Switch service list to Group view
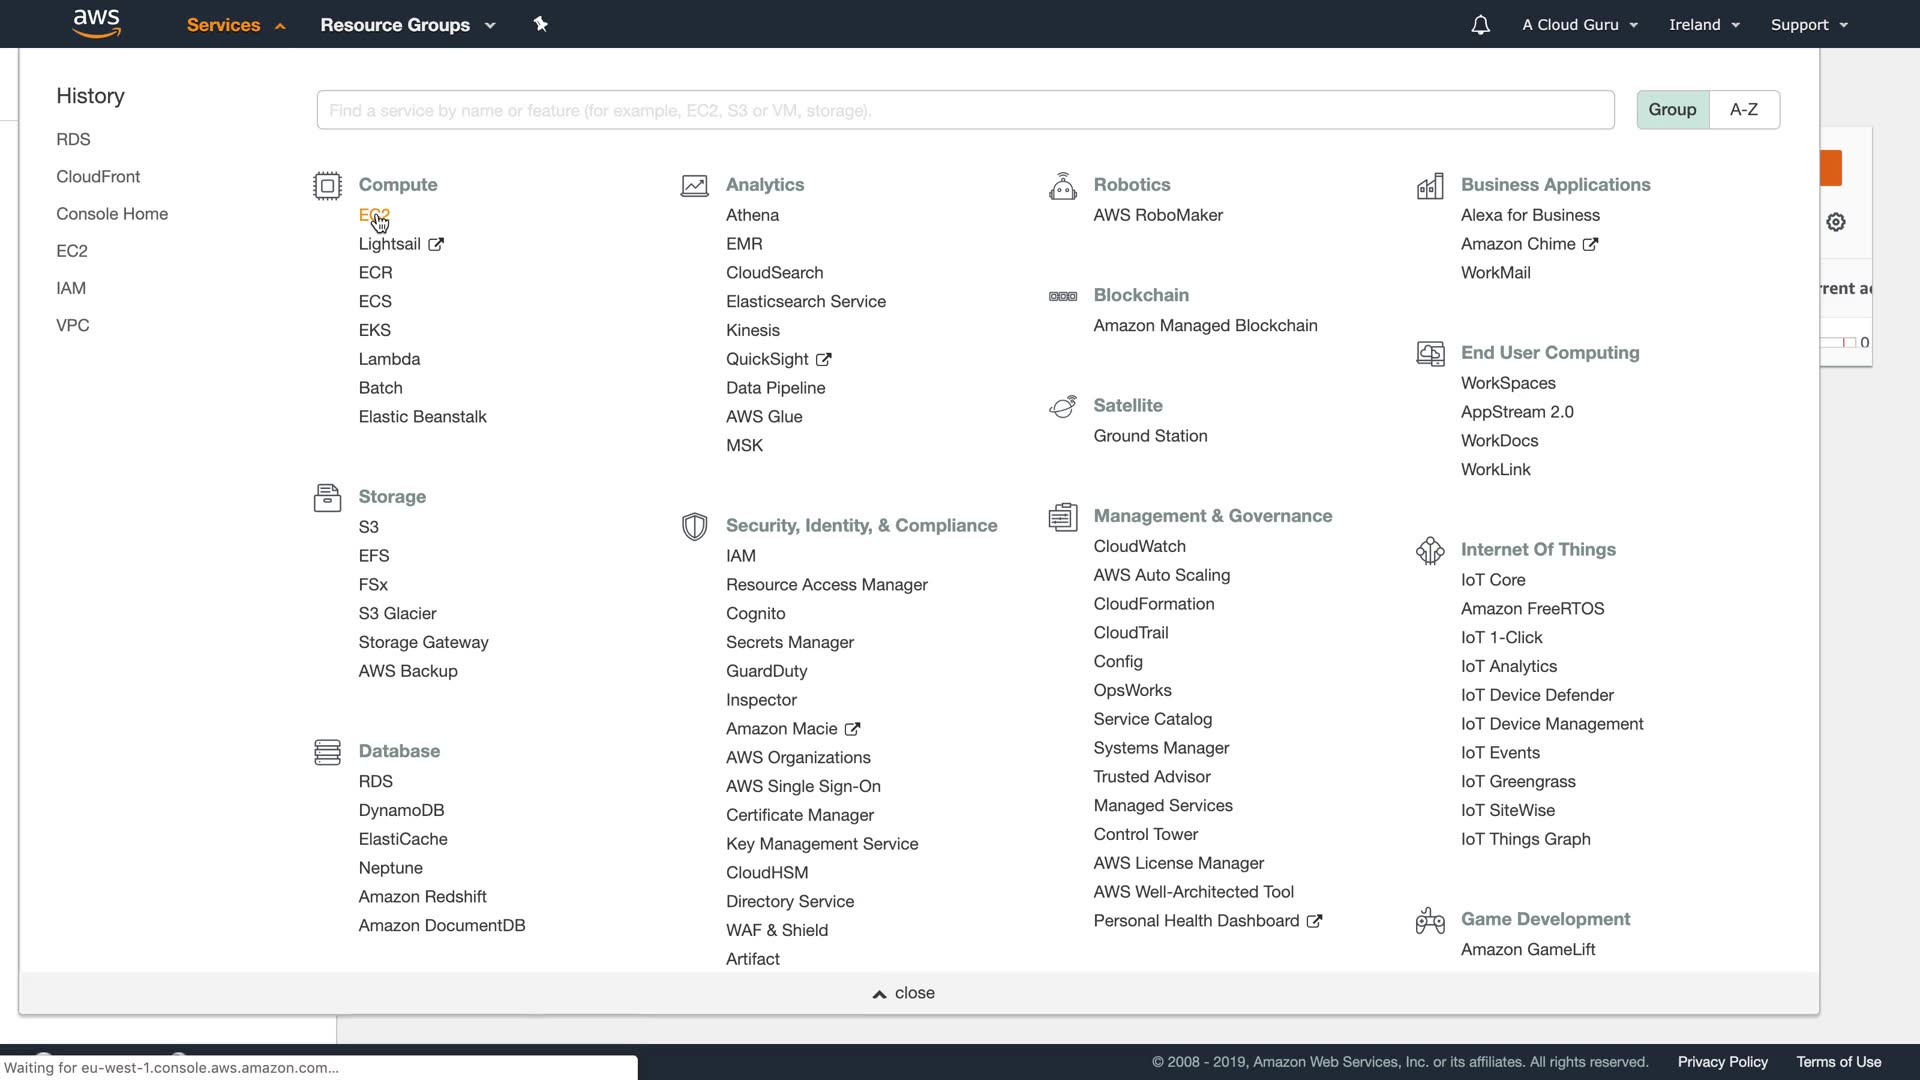The image size is (1920, 1080). (1672, 110)
